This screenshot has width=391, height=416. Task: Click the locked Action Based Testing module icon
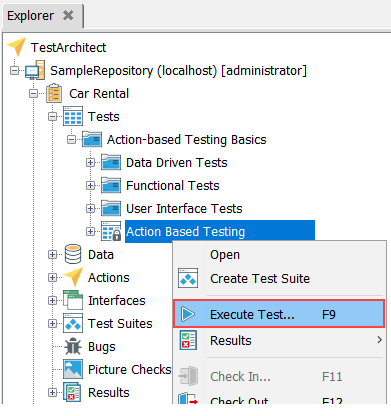pos(111,231)
